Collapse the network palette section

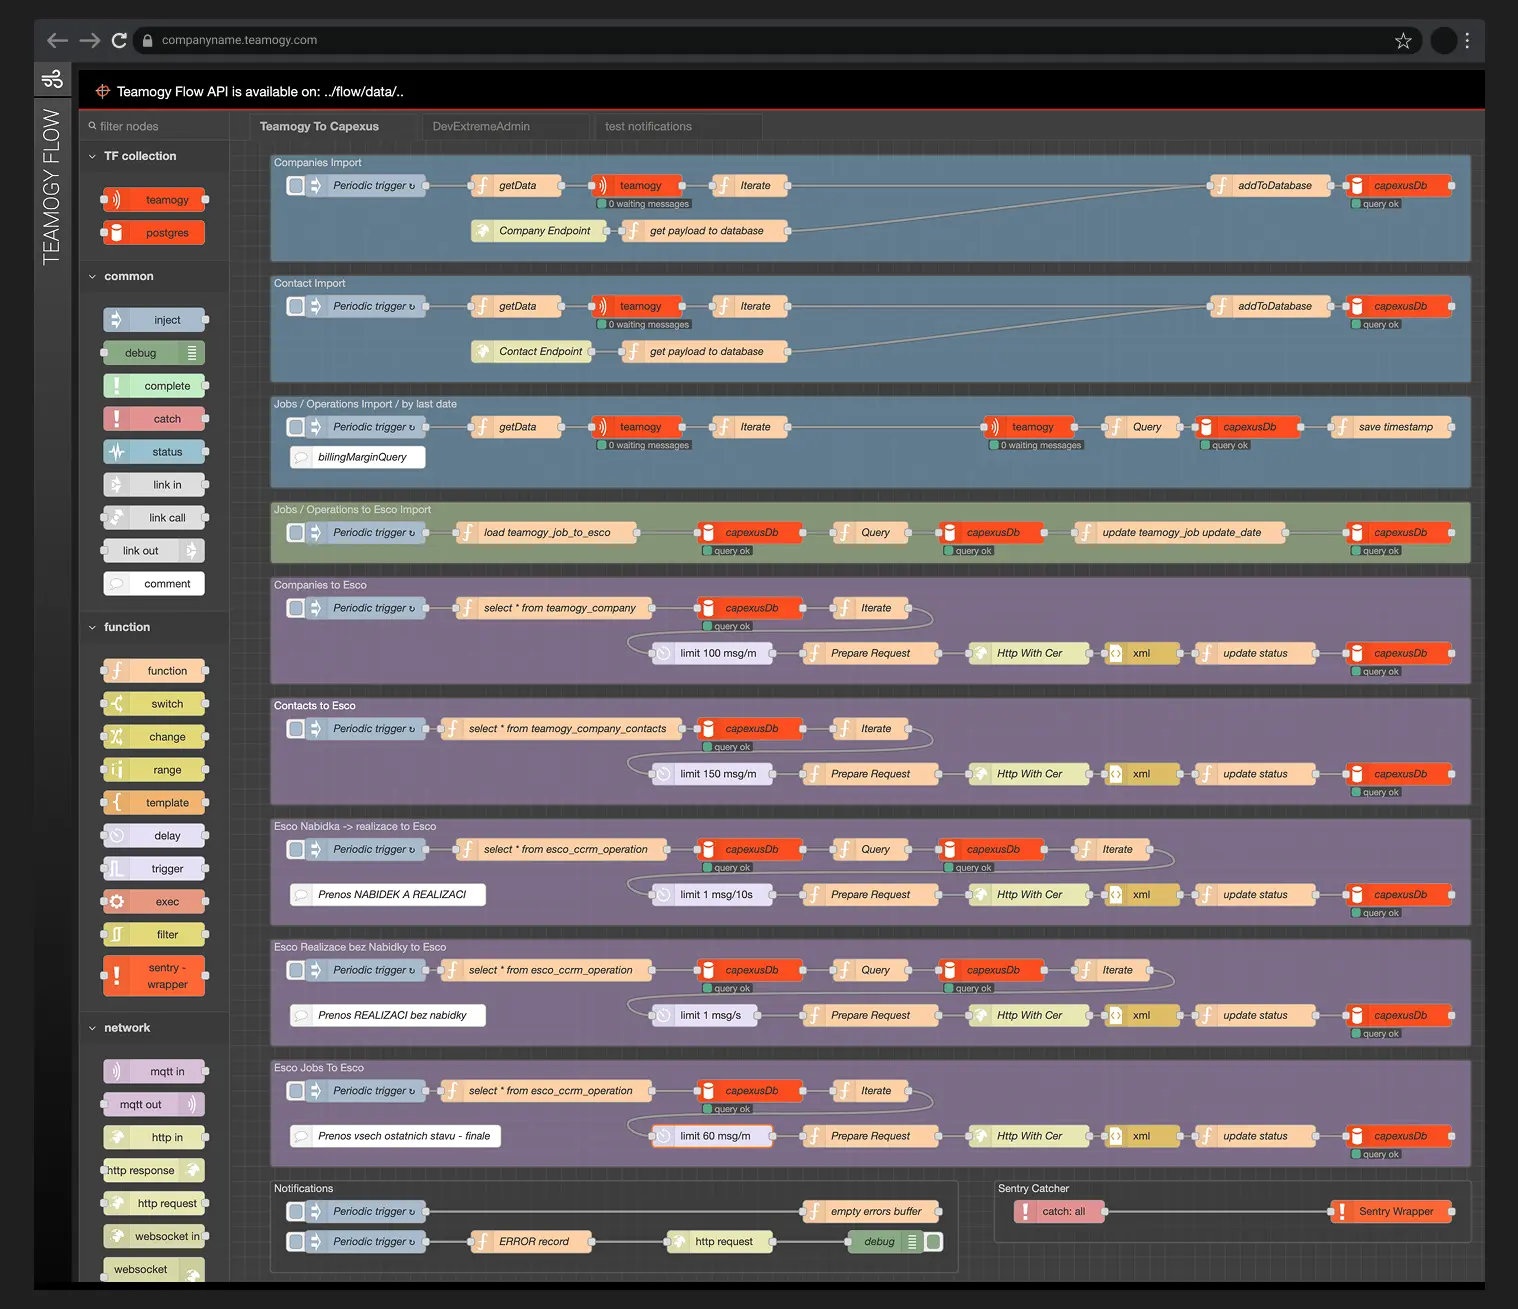coord(93,1027)
